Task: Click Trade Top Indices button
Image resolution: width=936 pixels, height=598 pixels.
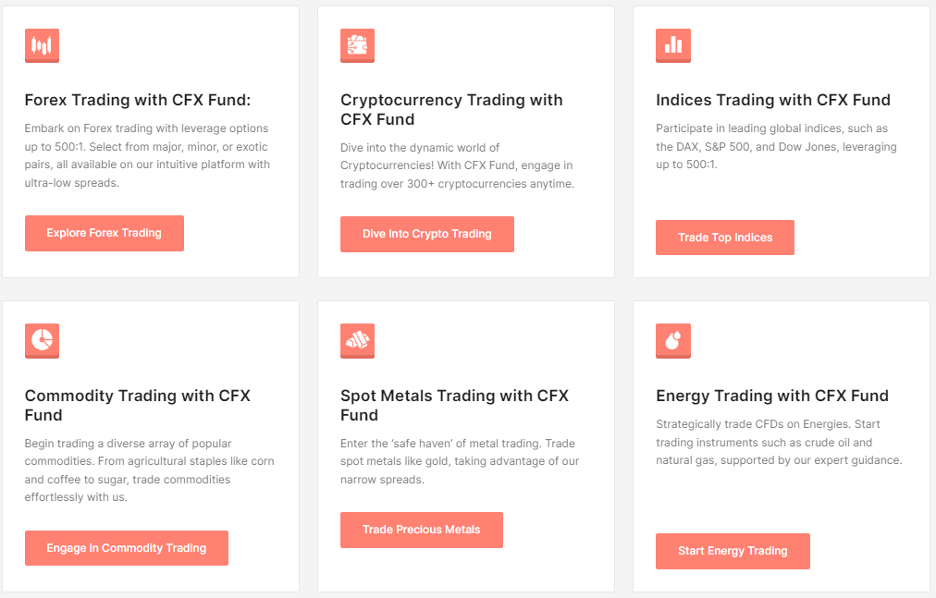Action: click(x=725, y=238)
